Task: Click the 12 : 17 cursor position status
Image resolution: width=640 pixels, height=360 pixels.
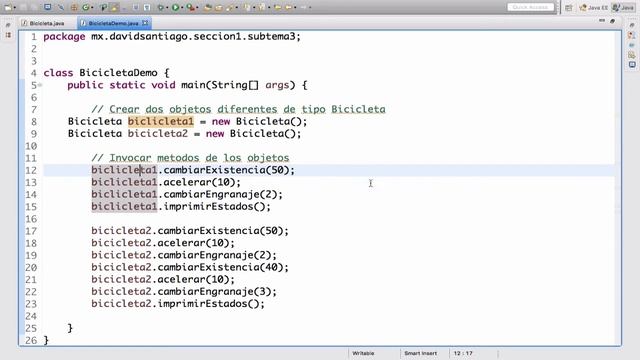Action: (463, 353)
